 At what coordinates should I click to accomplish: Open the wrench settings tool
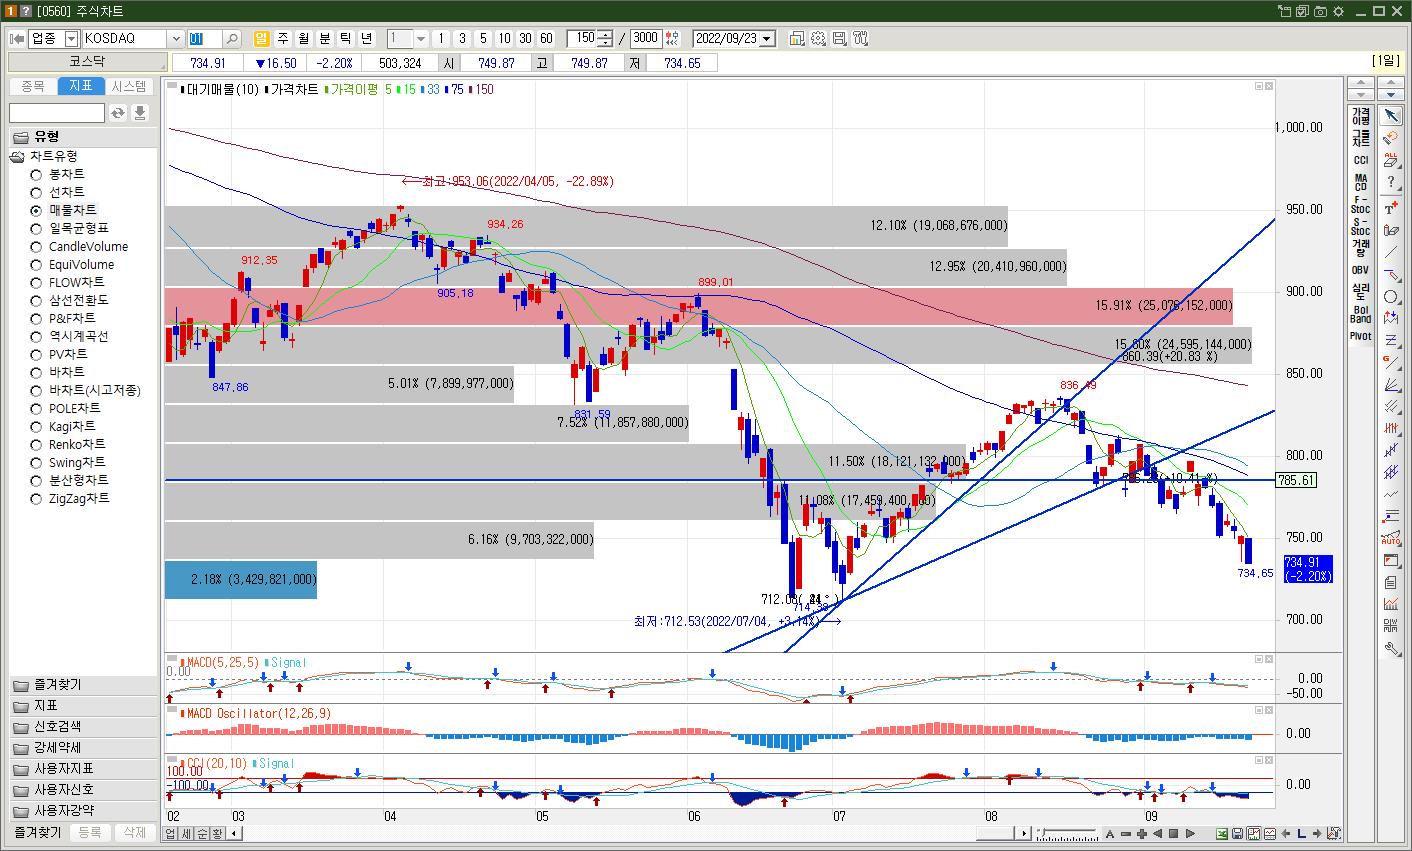click(1391, 648)
